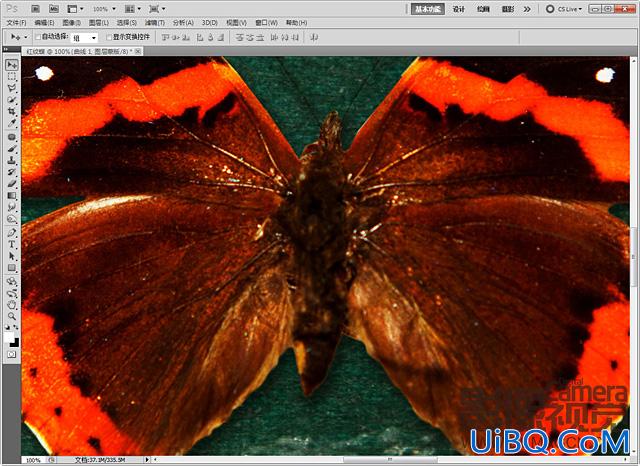Open the Move tool preset picker arrow
Image resolution: width=640 pixels, height=466 pixels.
pos(26,37)
